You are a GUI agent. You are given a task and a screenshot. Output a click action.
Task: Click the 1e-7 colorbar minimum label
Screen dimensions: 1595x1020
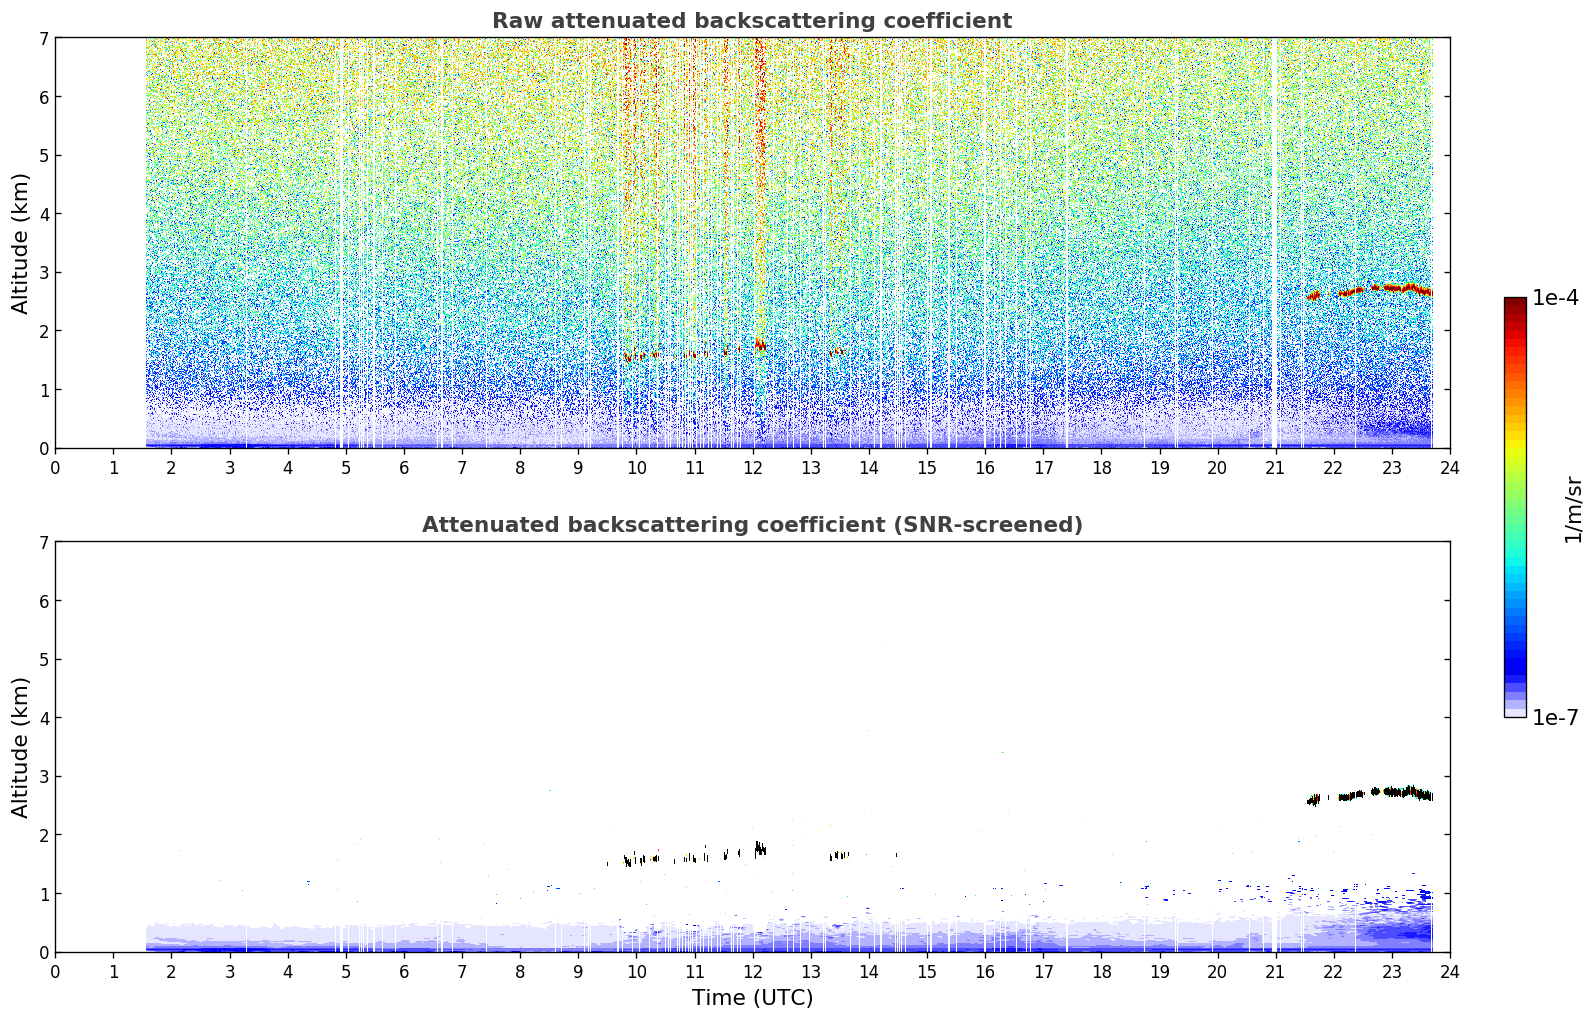click(x=1555, y=718)
